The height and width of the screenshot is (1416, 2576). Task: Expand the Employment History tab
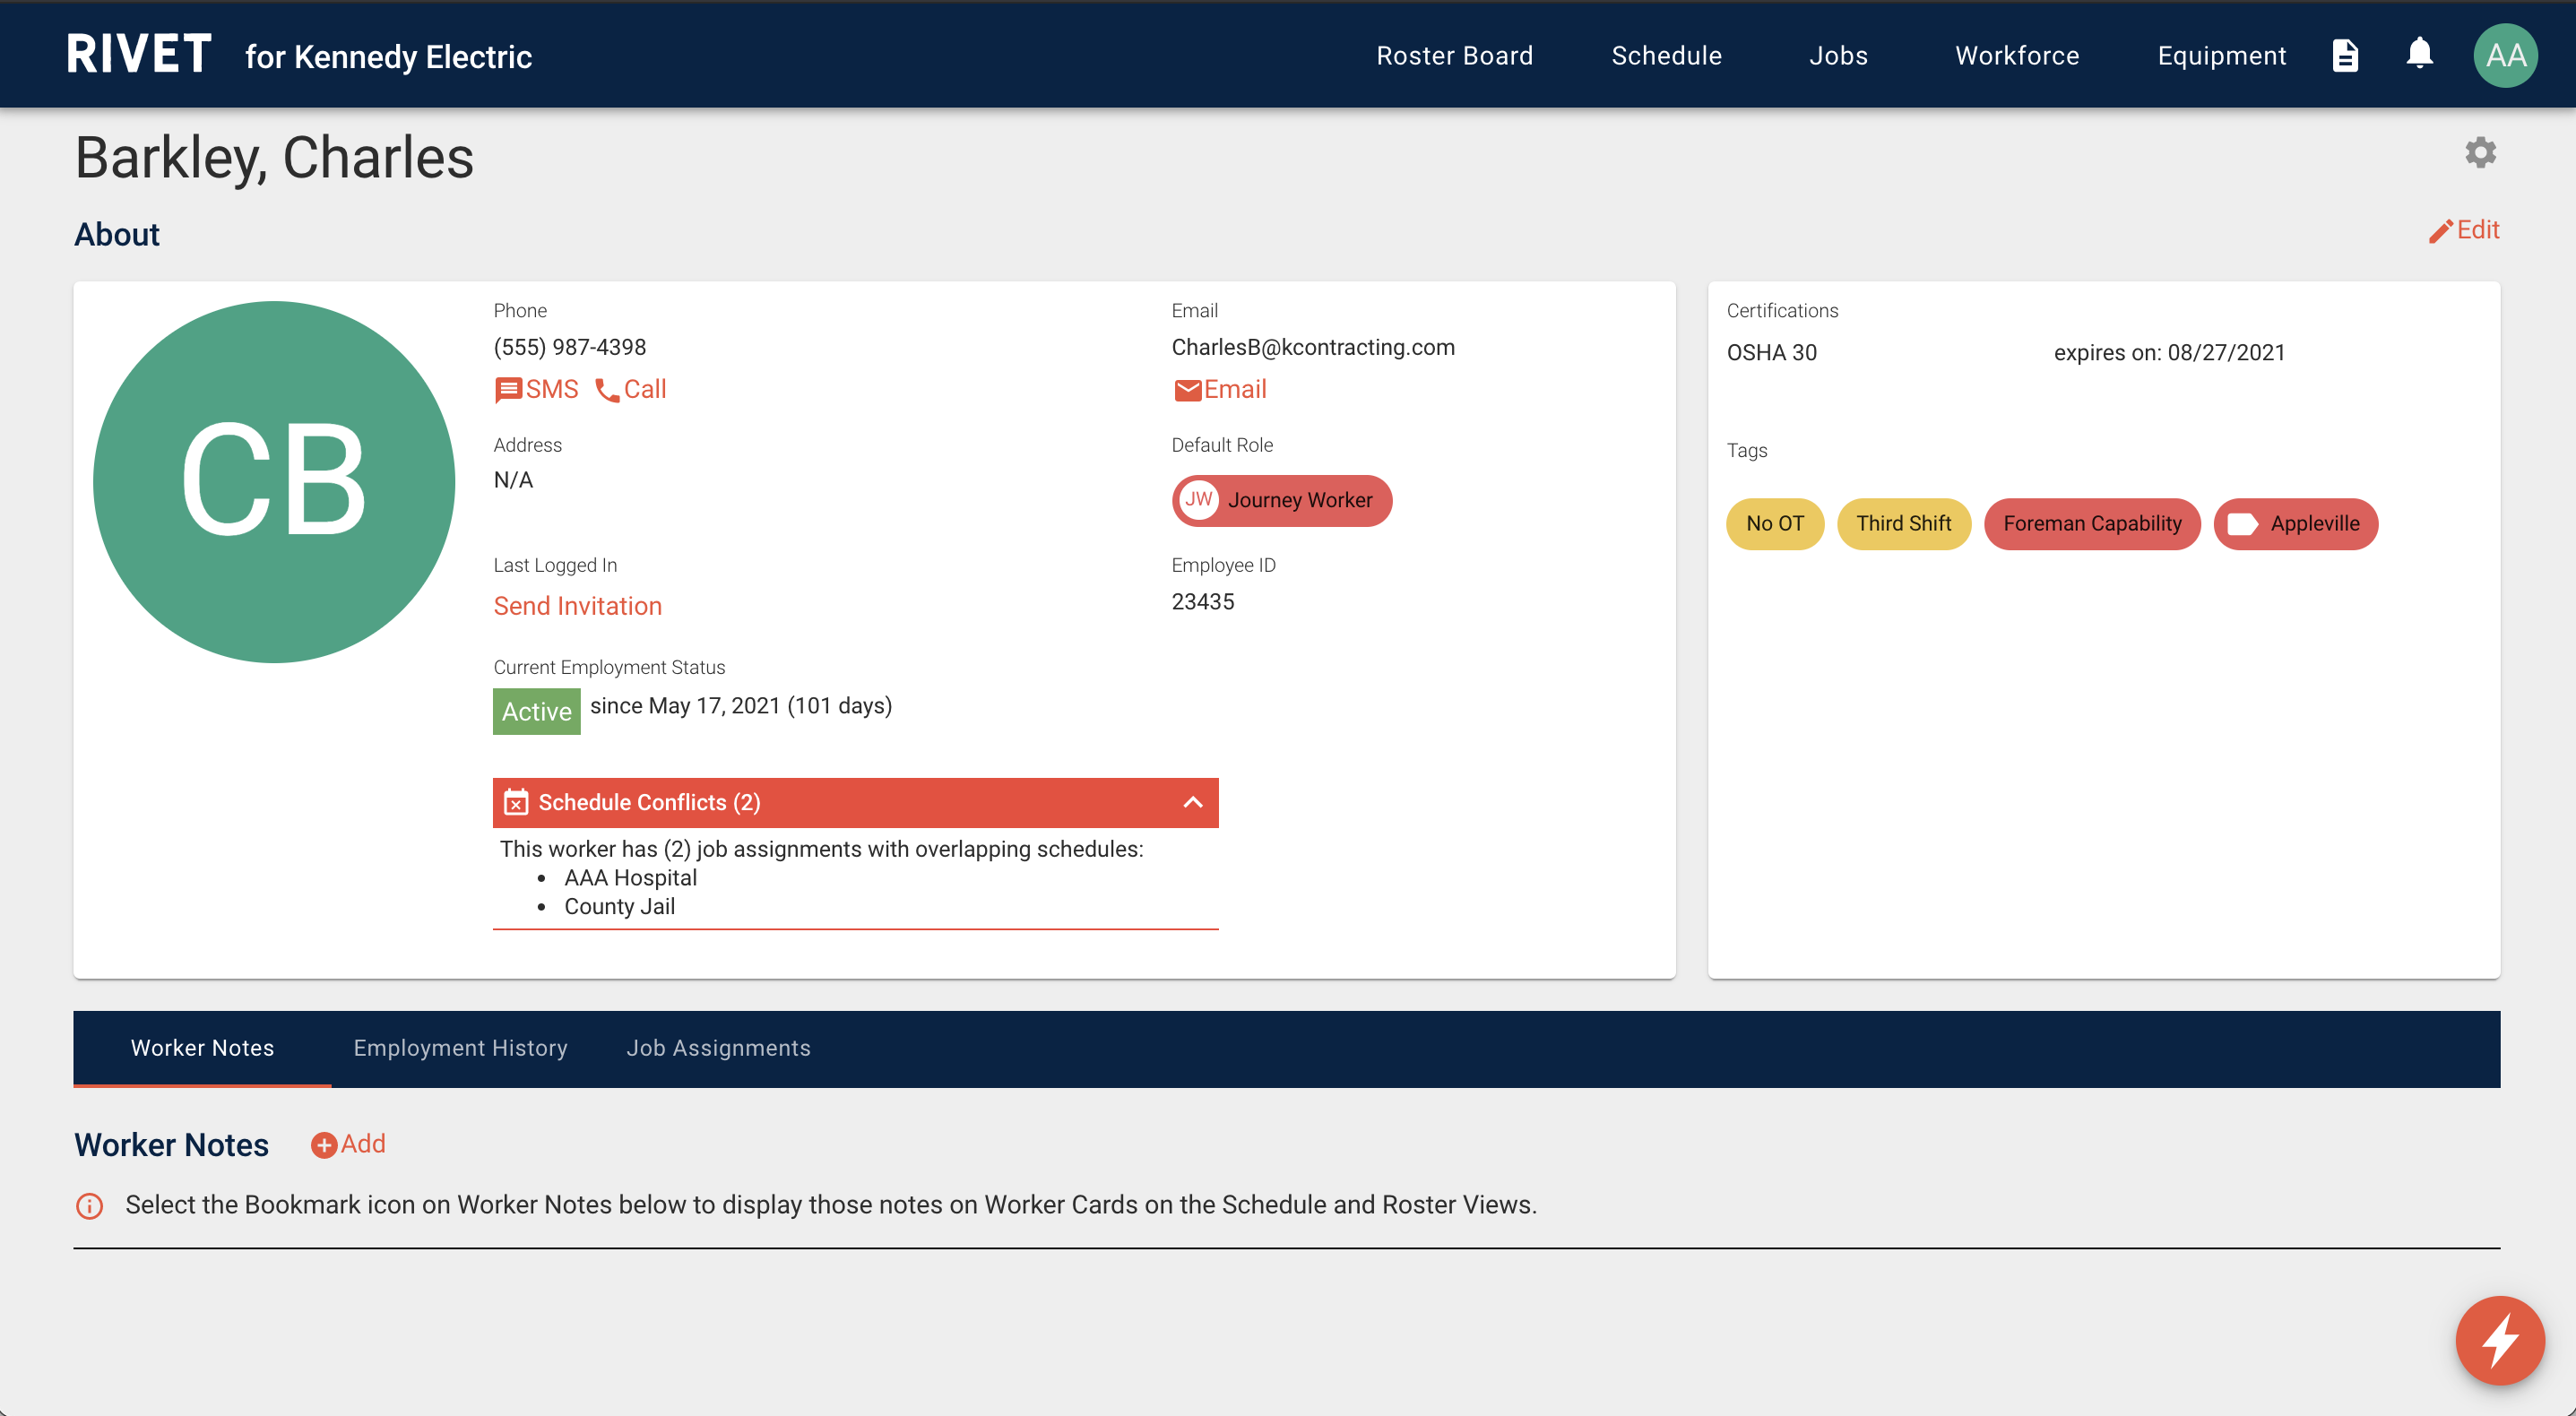click(461, 1046)
